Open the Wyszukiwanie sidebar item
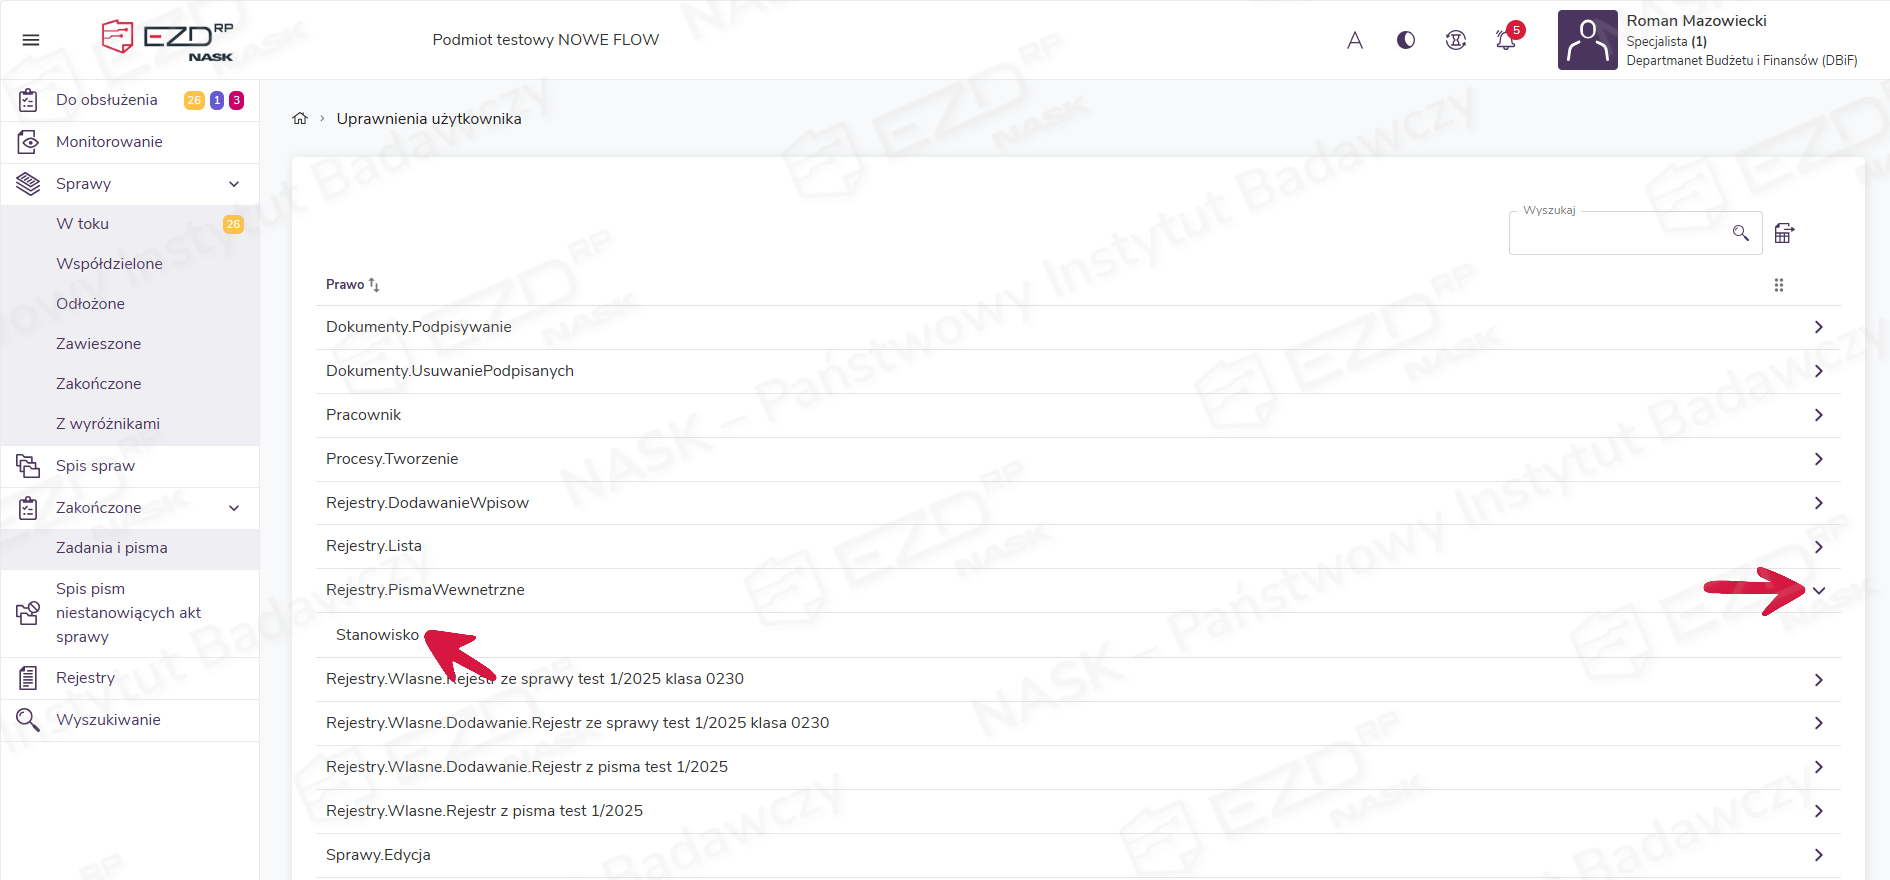The width and height of the screenshot is (1890, 880). (x=108, y=720)
